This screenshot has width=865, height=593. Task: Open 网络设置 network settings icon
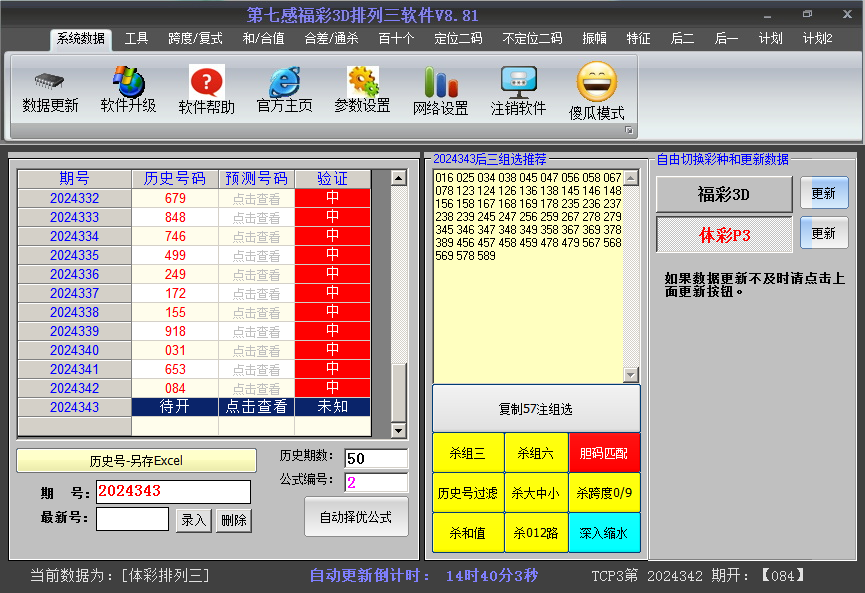tap(440, 82)
